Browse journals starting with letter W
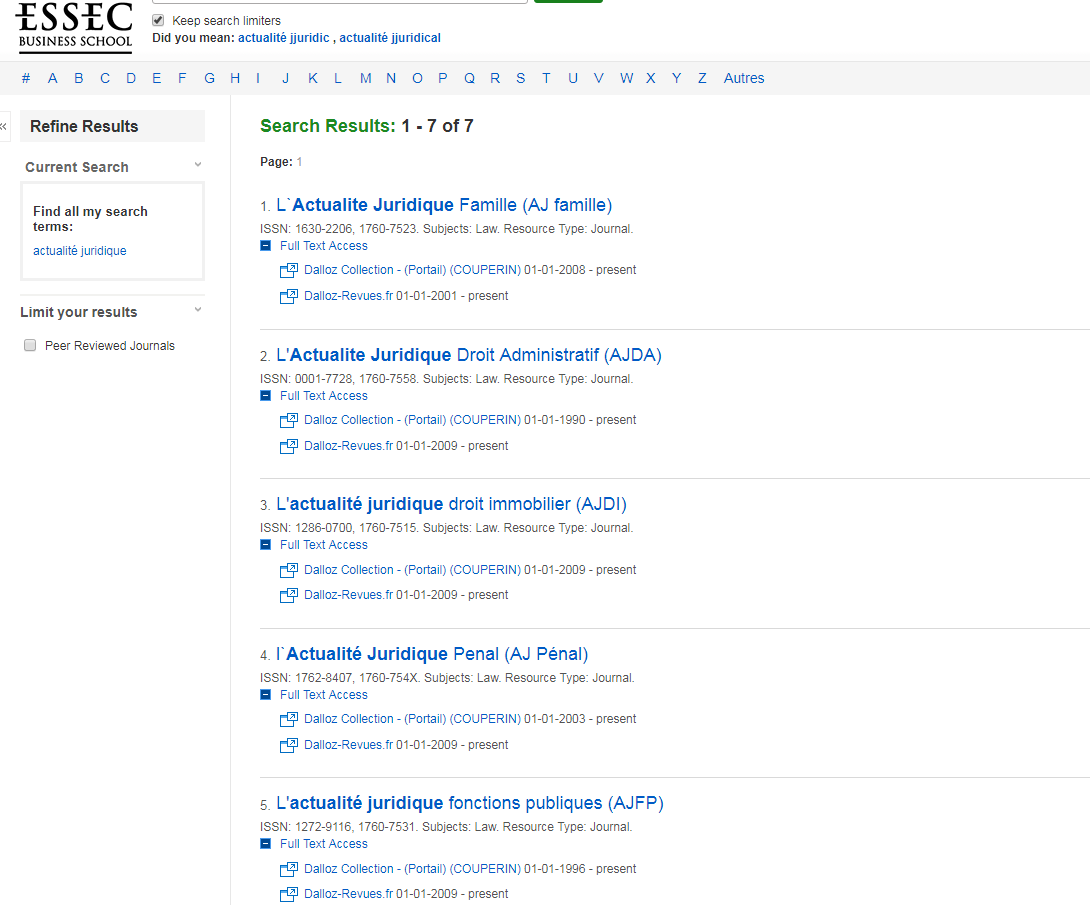Viewport: 1090px width, 905px height. point(626,79)
